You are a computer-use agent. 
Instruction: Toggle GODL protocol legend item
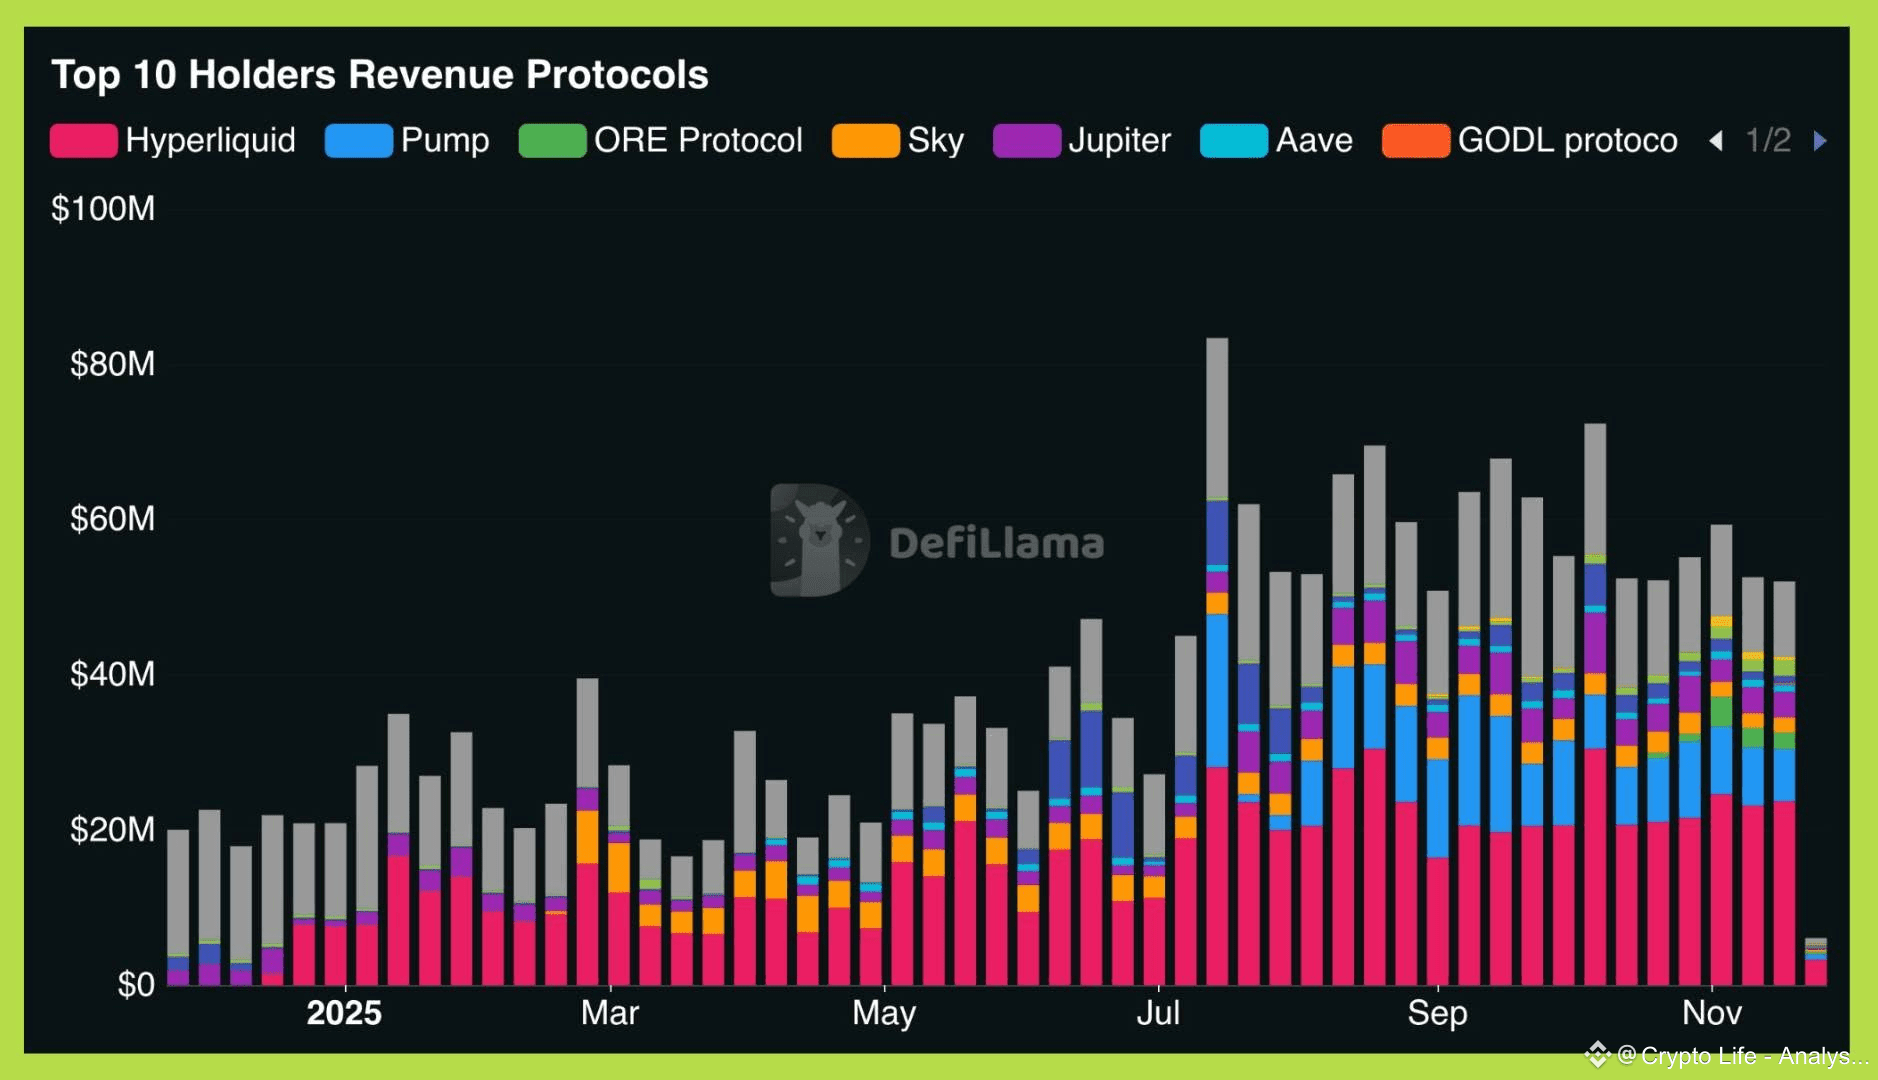[x=1529, y=140]
